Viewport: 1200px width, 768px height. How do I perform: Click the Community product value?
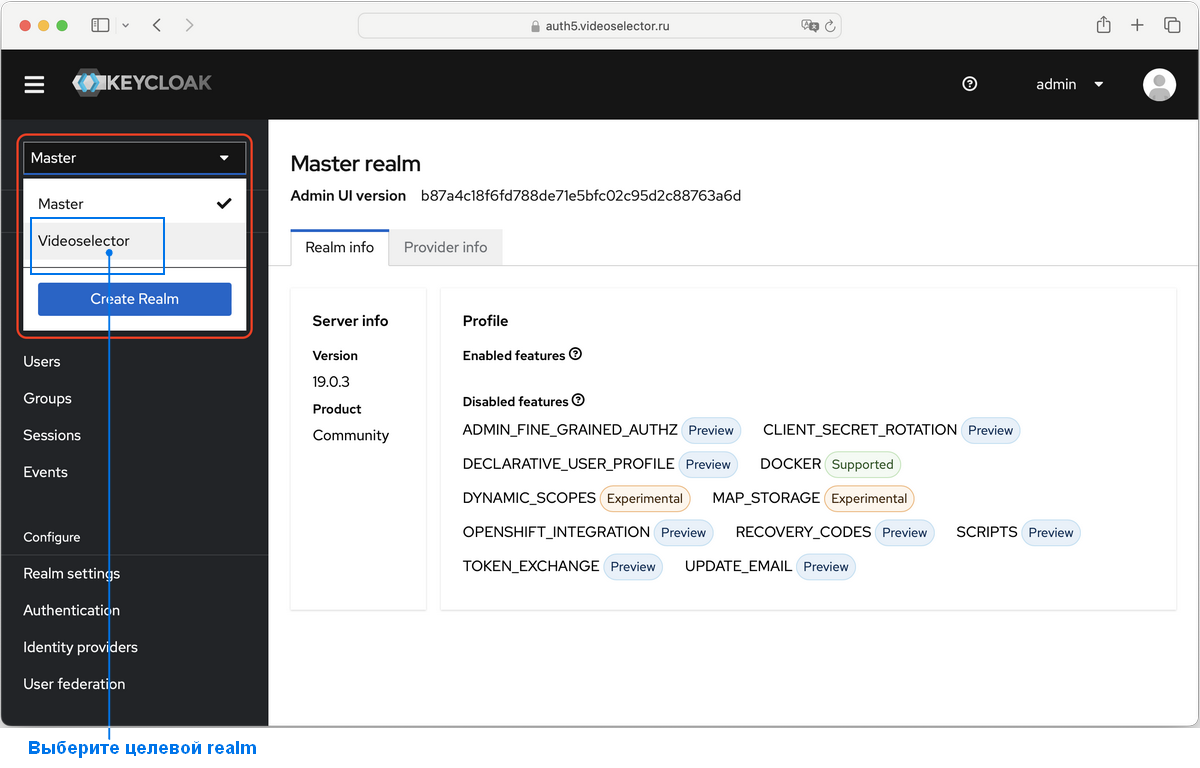351,435
